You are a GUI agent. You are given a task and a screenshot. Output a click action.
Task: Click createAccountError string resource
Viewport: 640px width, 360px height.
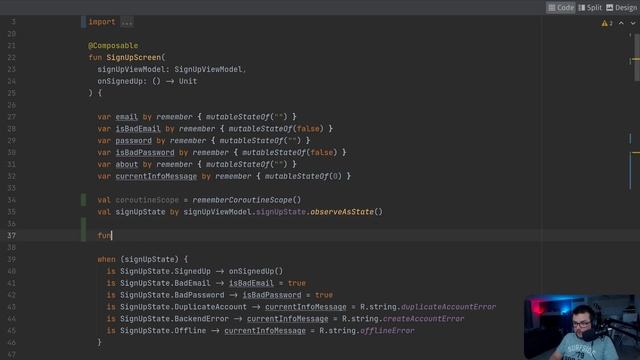pos(423,318)
